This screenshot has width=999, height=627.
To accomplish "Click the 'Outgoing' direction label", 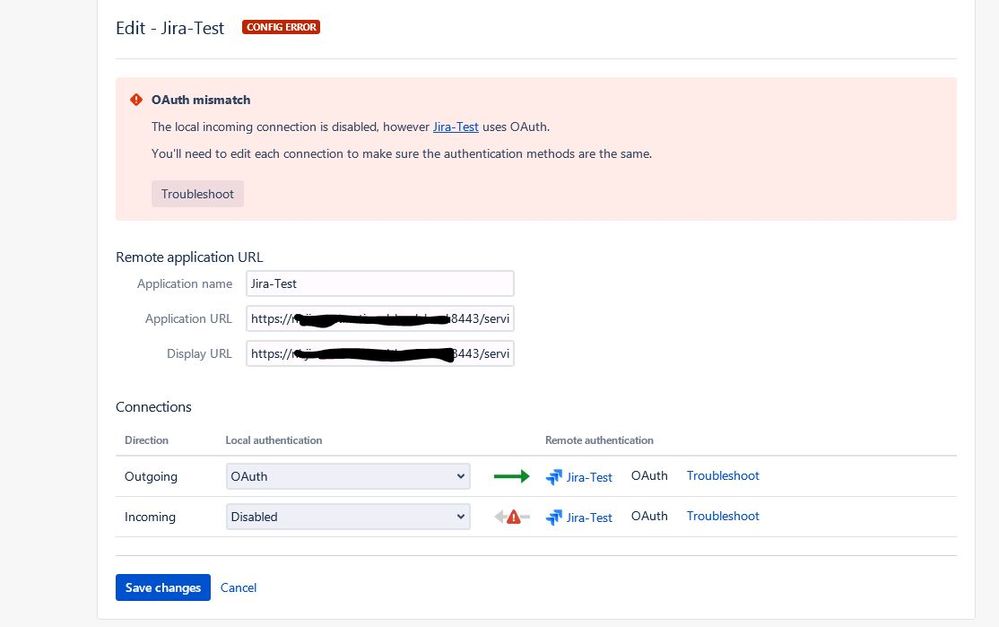I will pyautogui.click(x=151, y=477).
